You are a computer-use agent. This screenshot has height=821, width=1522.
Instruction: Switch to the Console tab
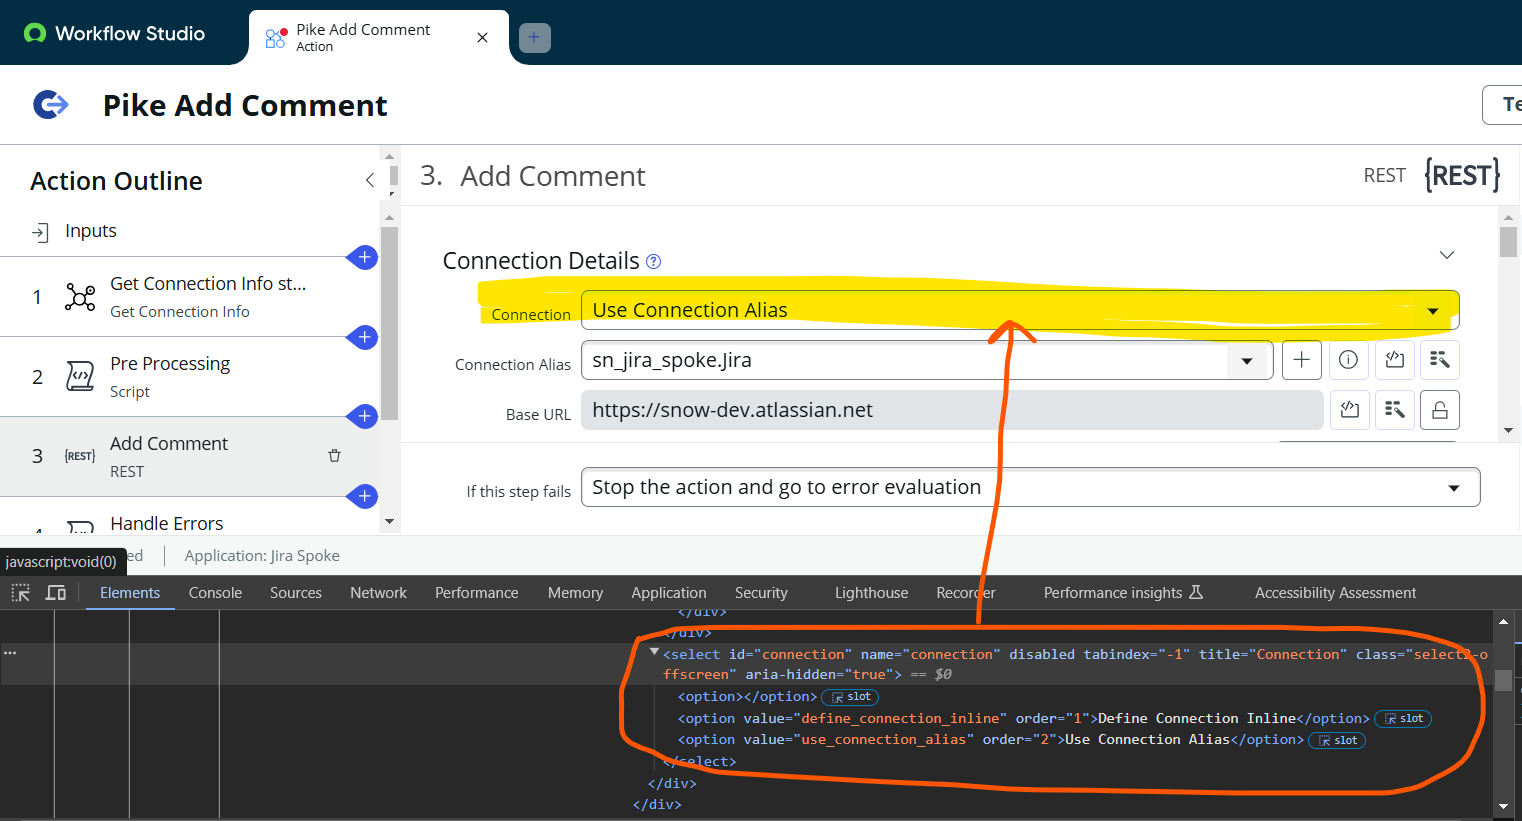(215, 593)
